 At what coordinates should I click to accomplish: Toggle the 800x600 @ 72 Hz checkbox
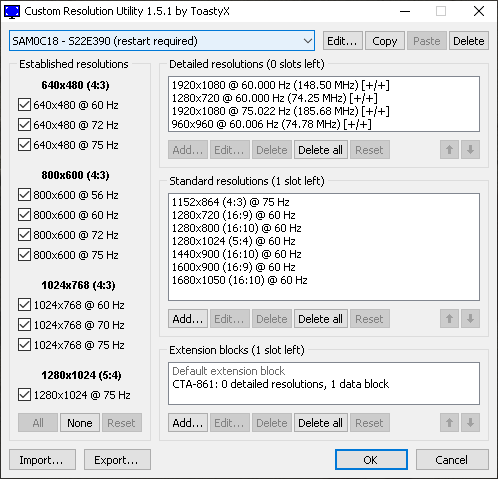tap(24, 235)
